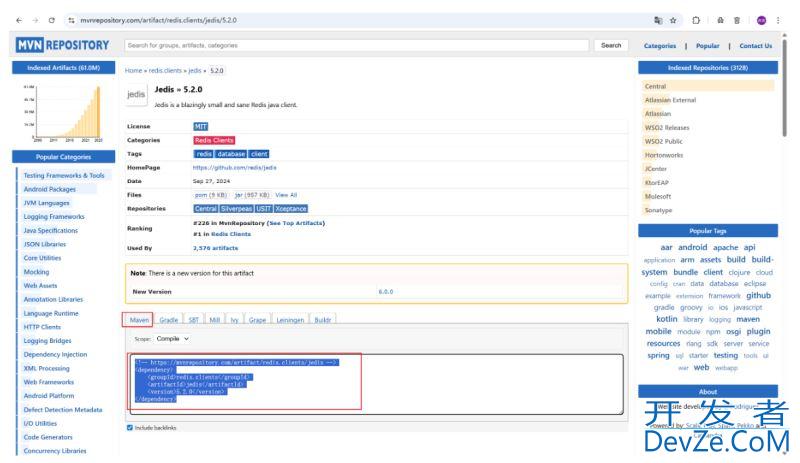Viewport: 800px width, 463px height.
Task: Open HTTP Clients category
Action: pyautogui.click(x=42, y=327)
